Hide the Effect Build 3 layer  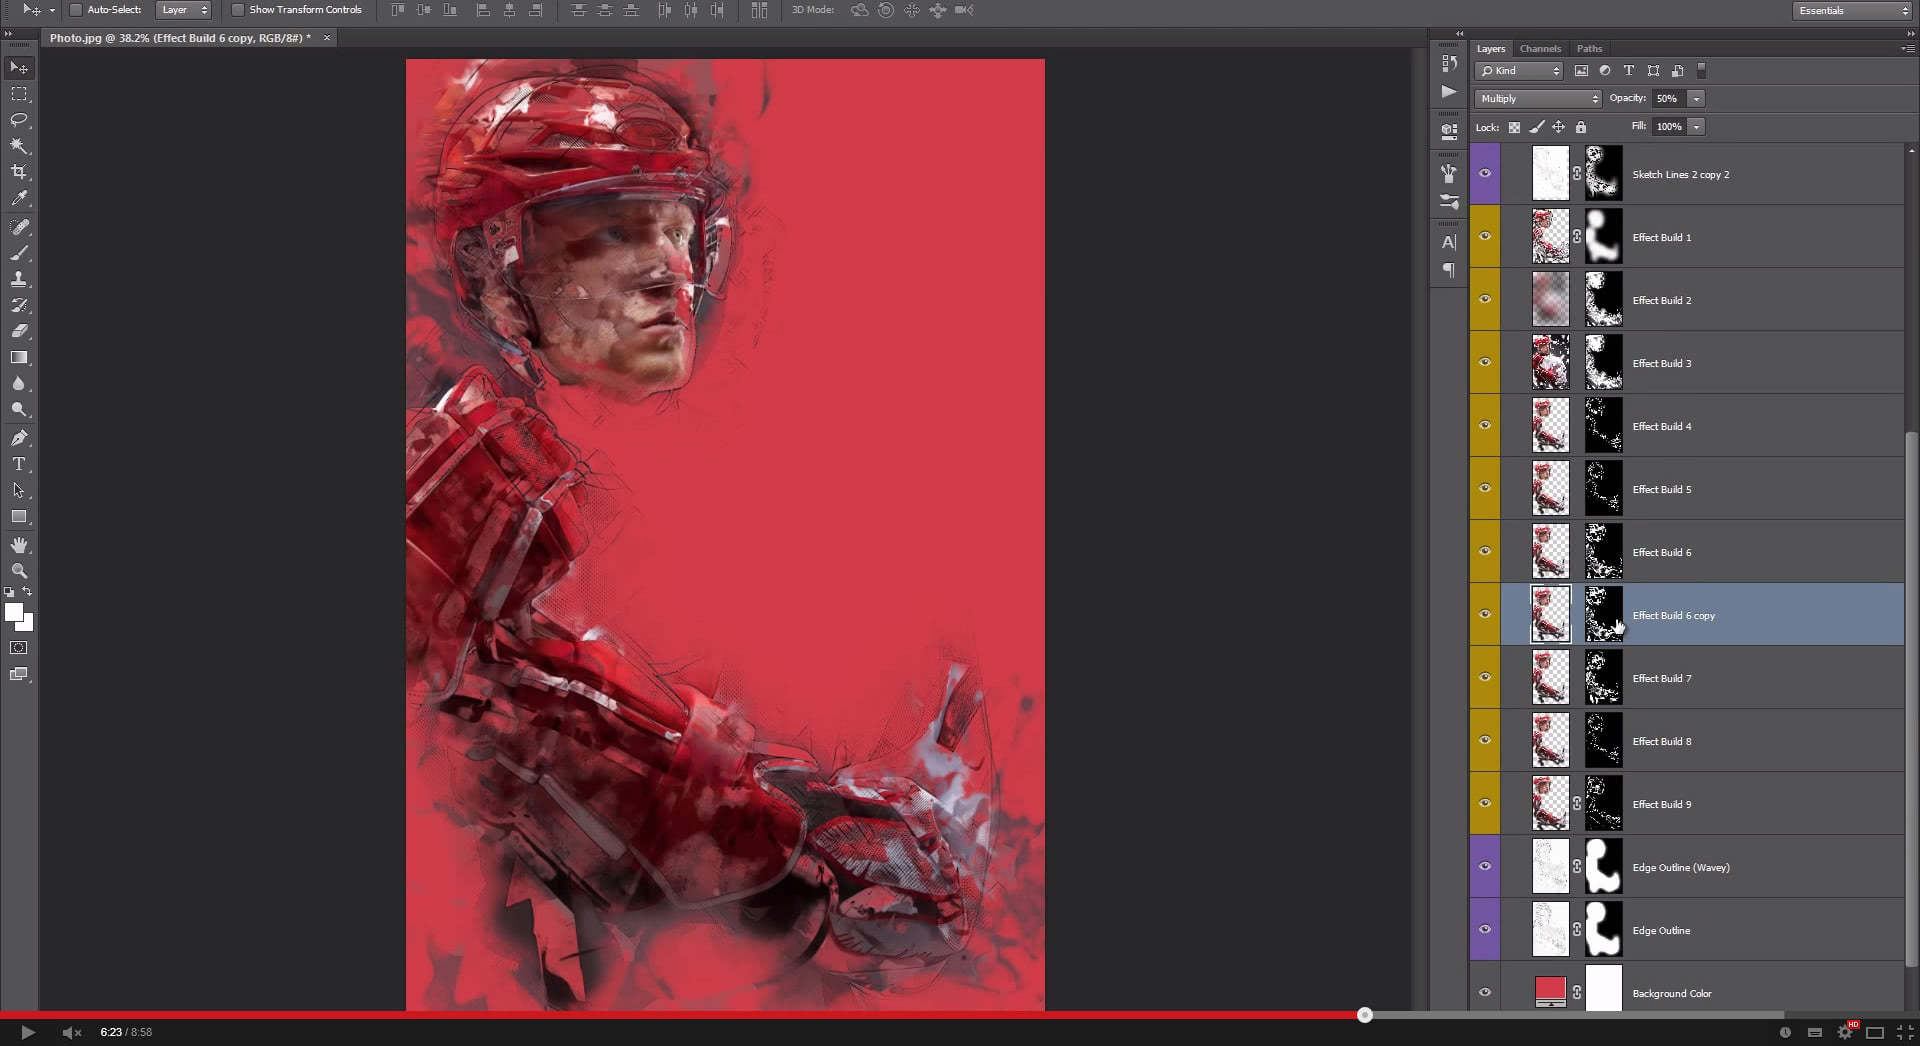[1484, 362]
